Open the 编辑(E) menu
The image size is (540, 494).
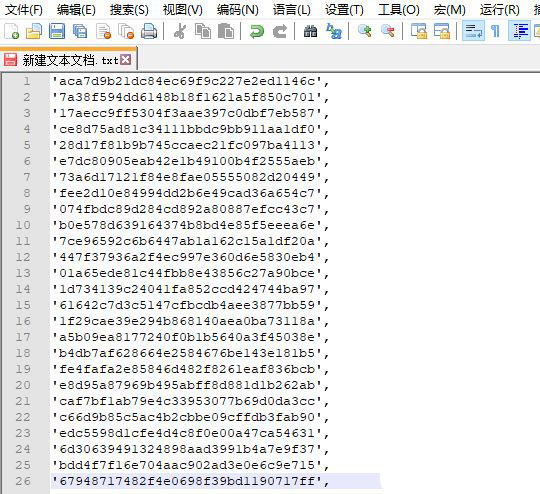pyautogui.click(x=76, y=9)
